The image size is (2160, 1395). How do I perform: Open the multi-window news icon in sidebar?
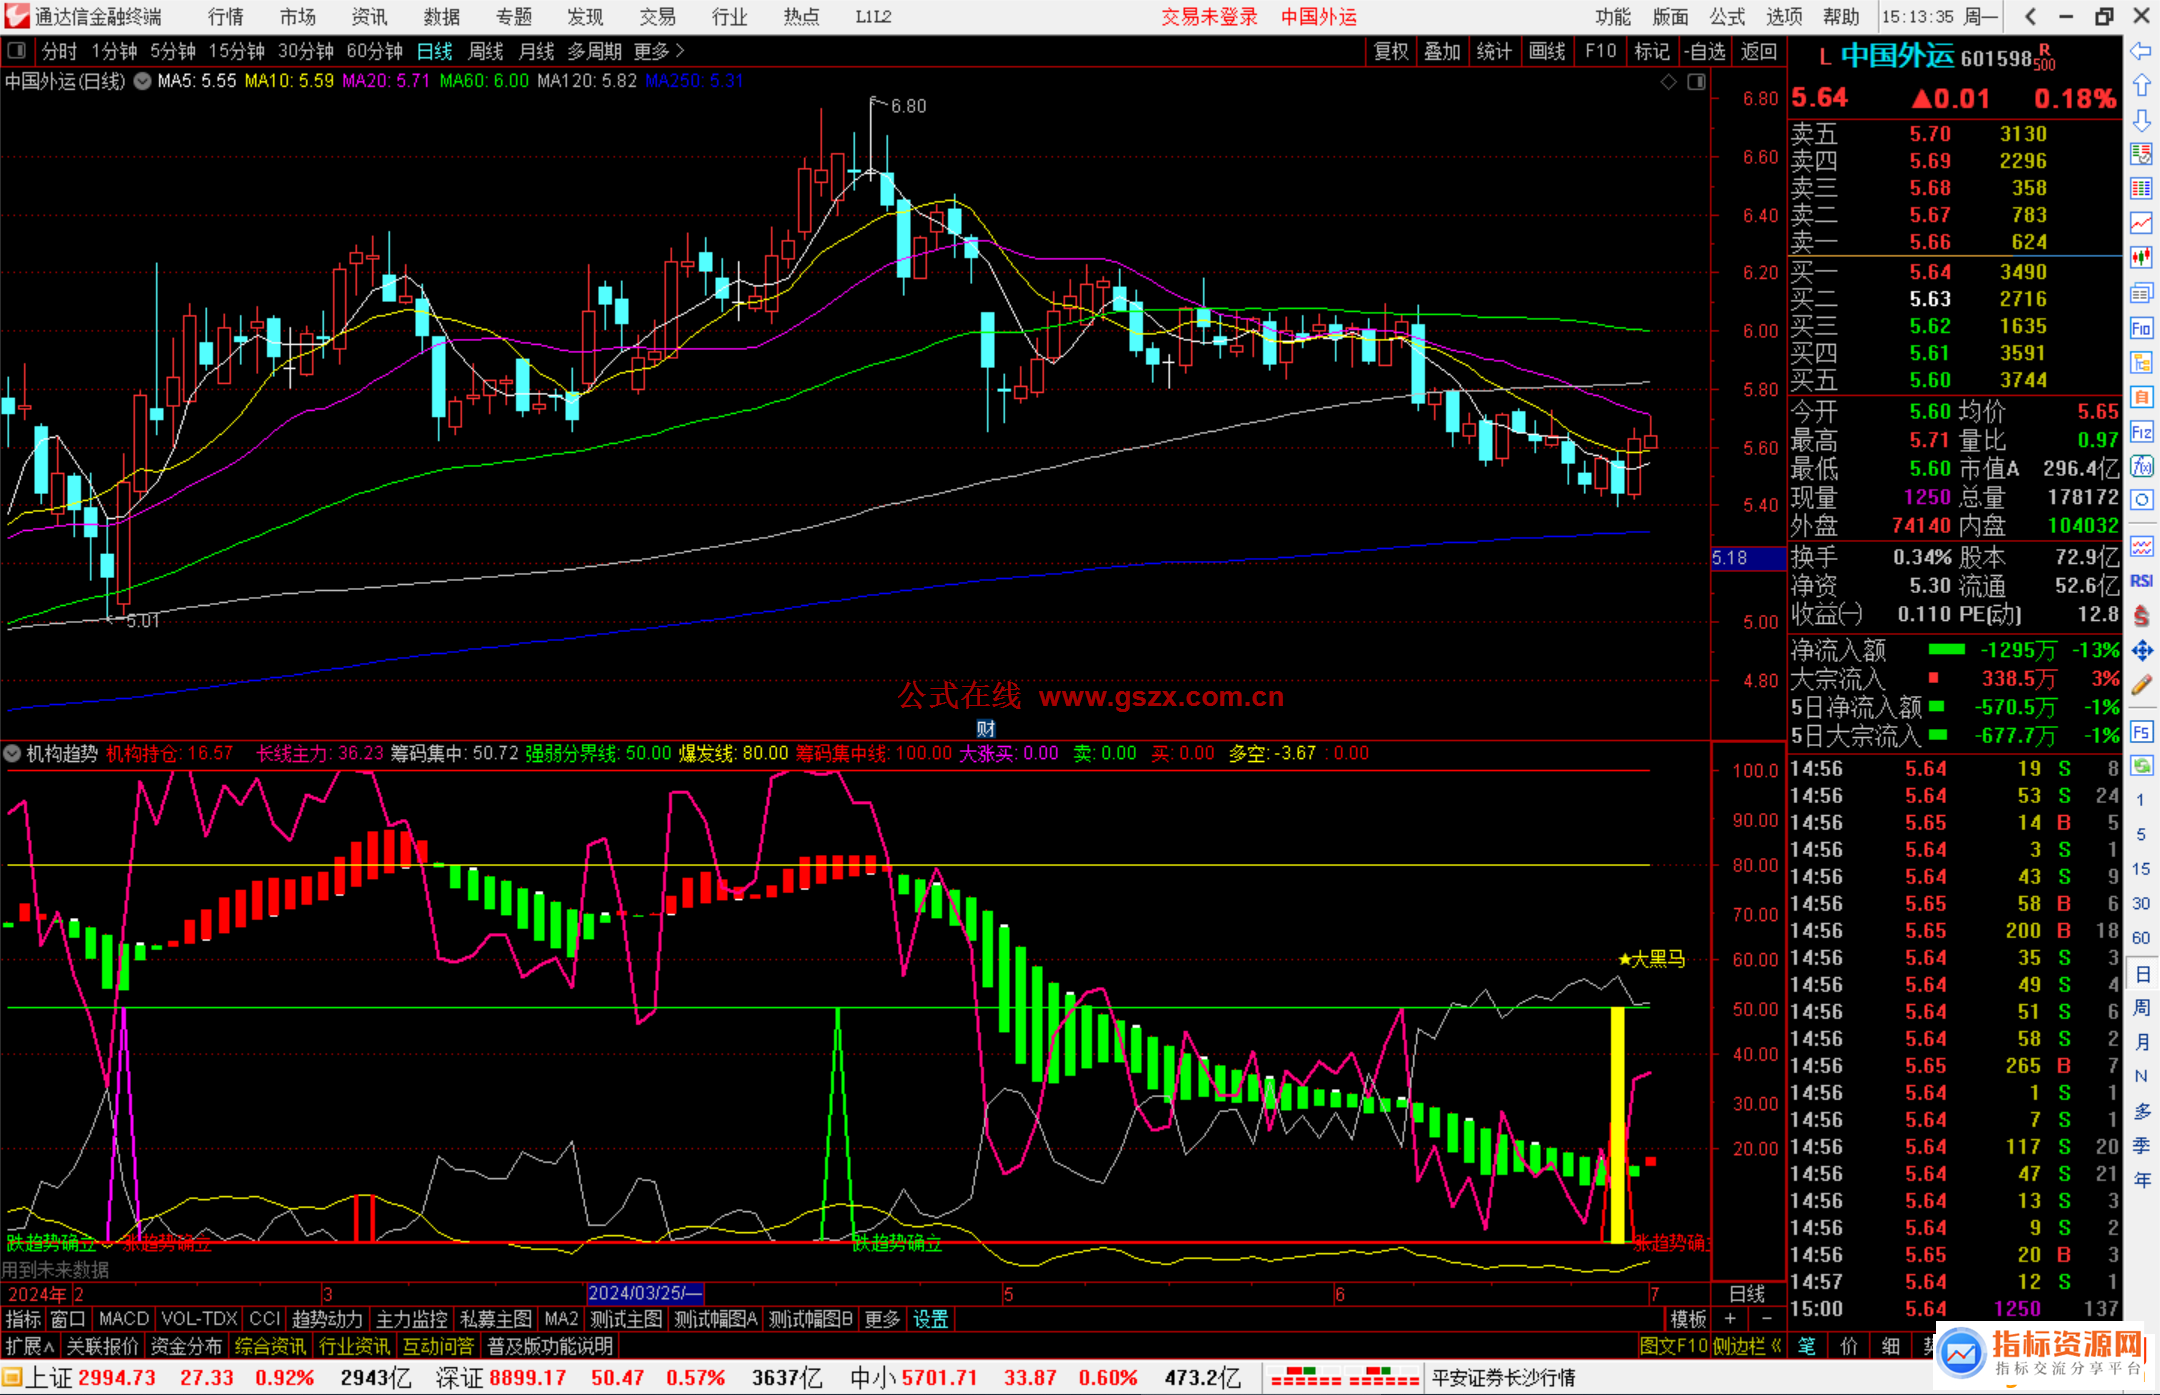coord(2141,293)
